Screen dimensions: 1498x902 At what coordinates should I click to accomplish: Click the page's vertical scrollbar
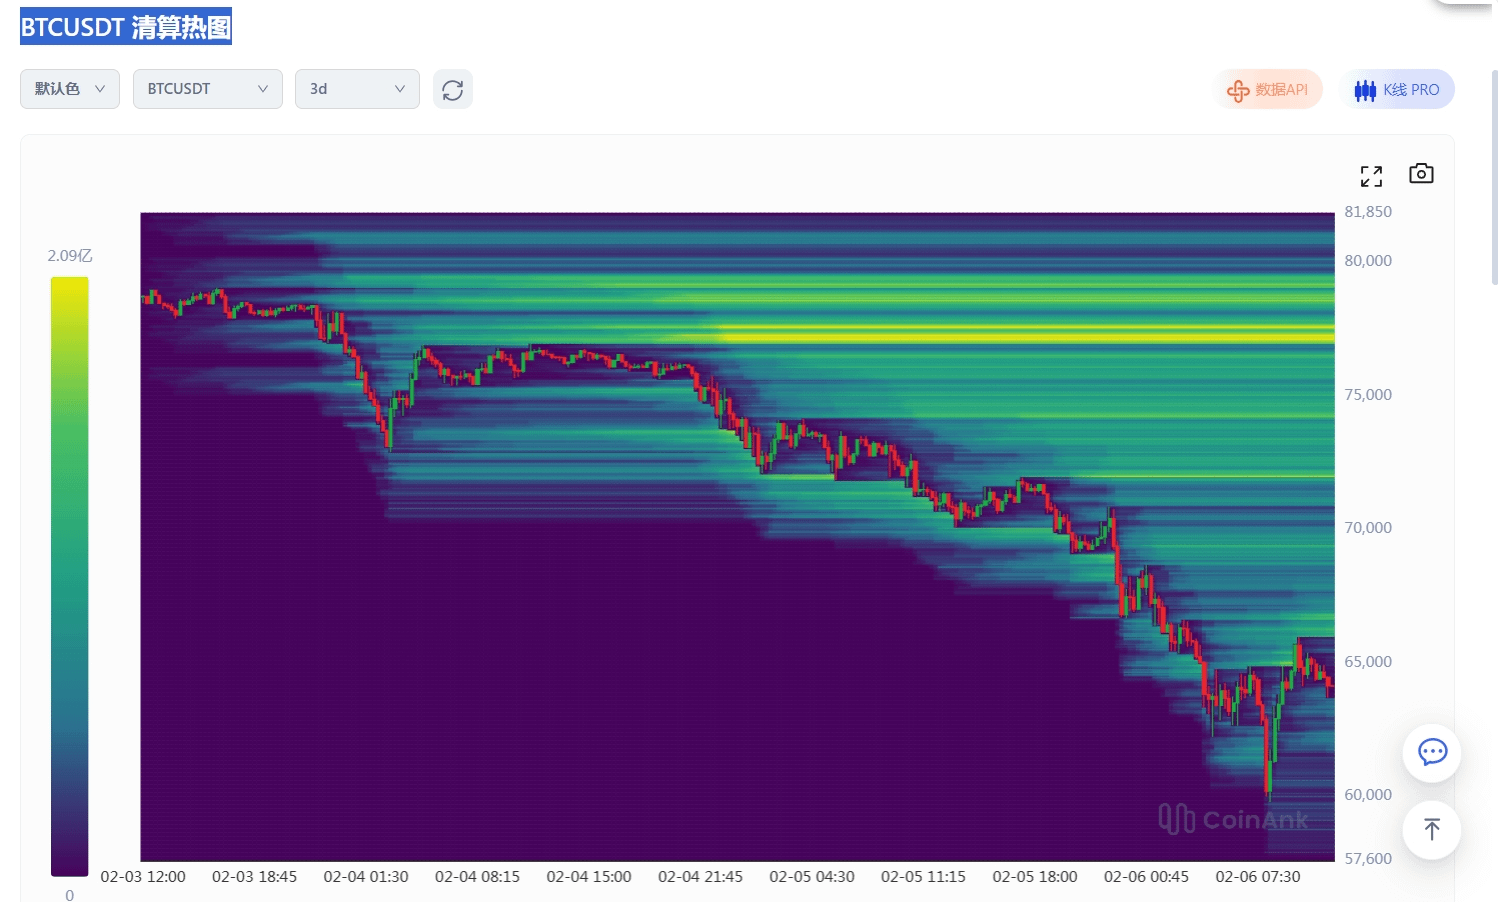pyautogui.click(x=1494, y=180)
